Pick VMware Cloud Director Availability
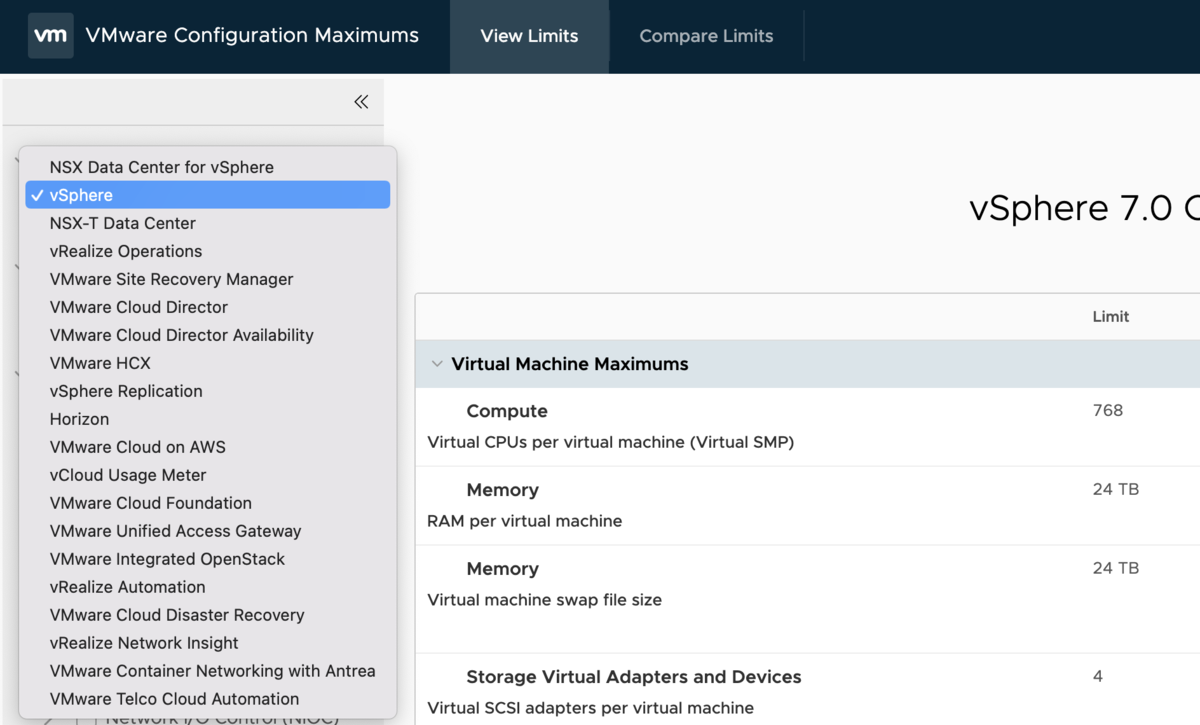This screenshot has width=1200, height=725. (208, 335)
